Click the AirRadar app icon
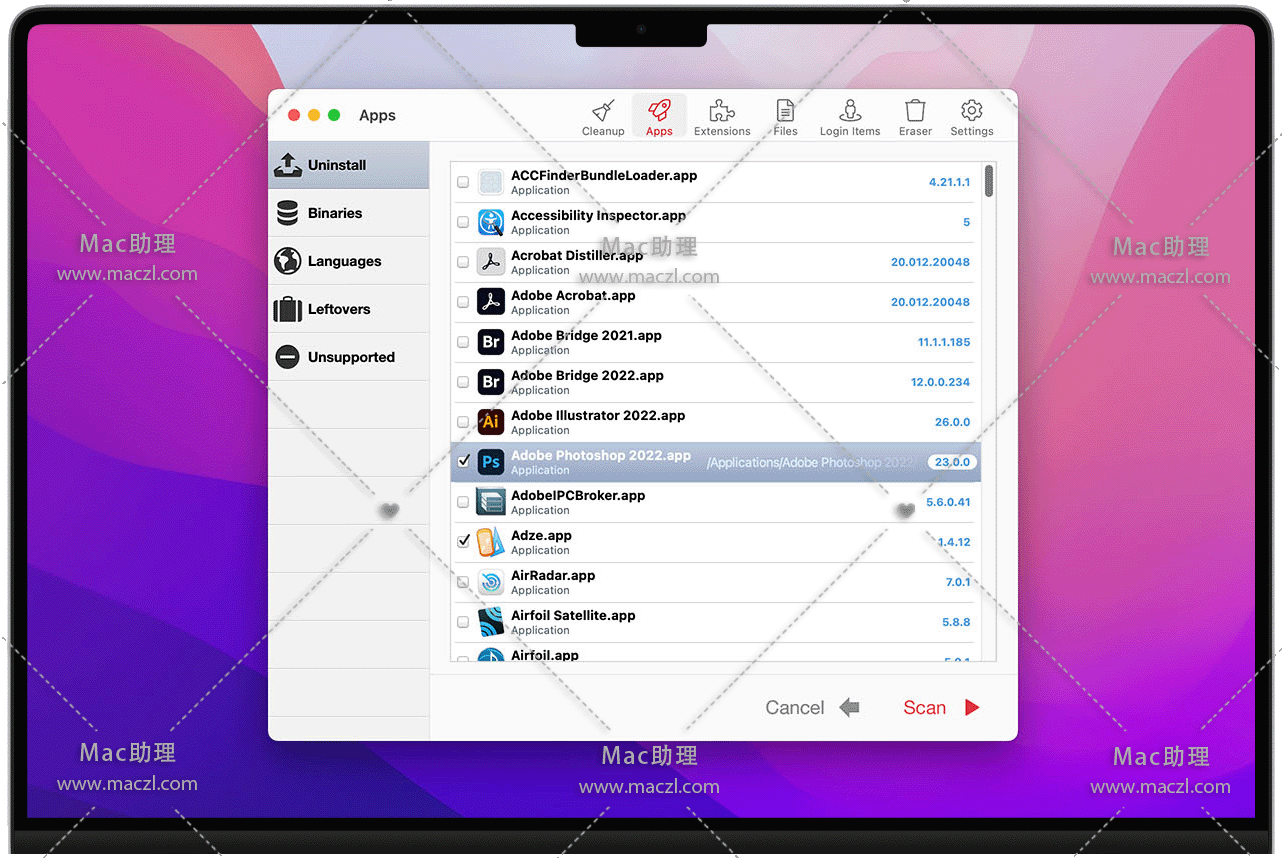The image size is (1282, 858). pos(490,582)
